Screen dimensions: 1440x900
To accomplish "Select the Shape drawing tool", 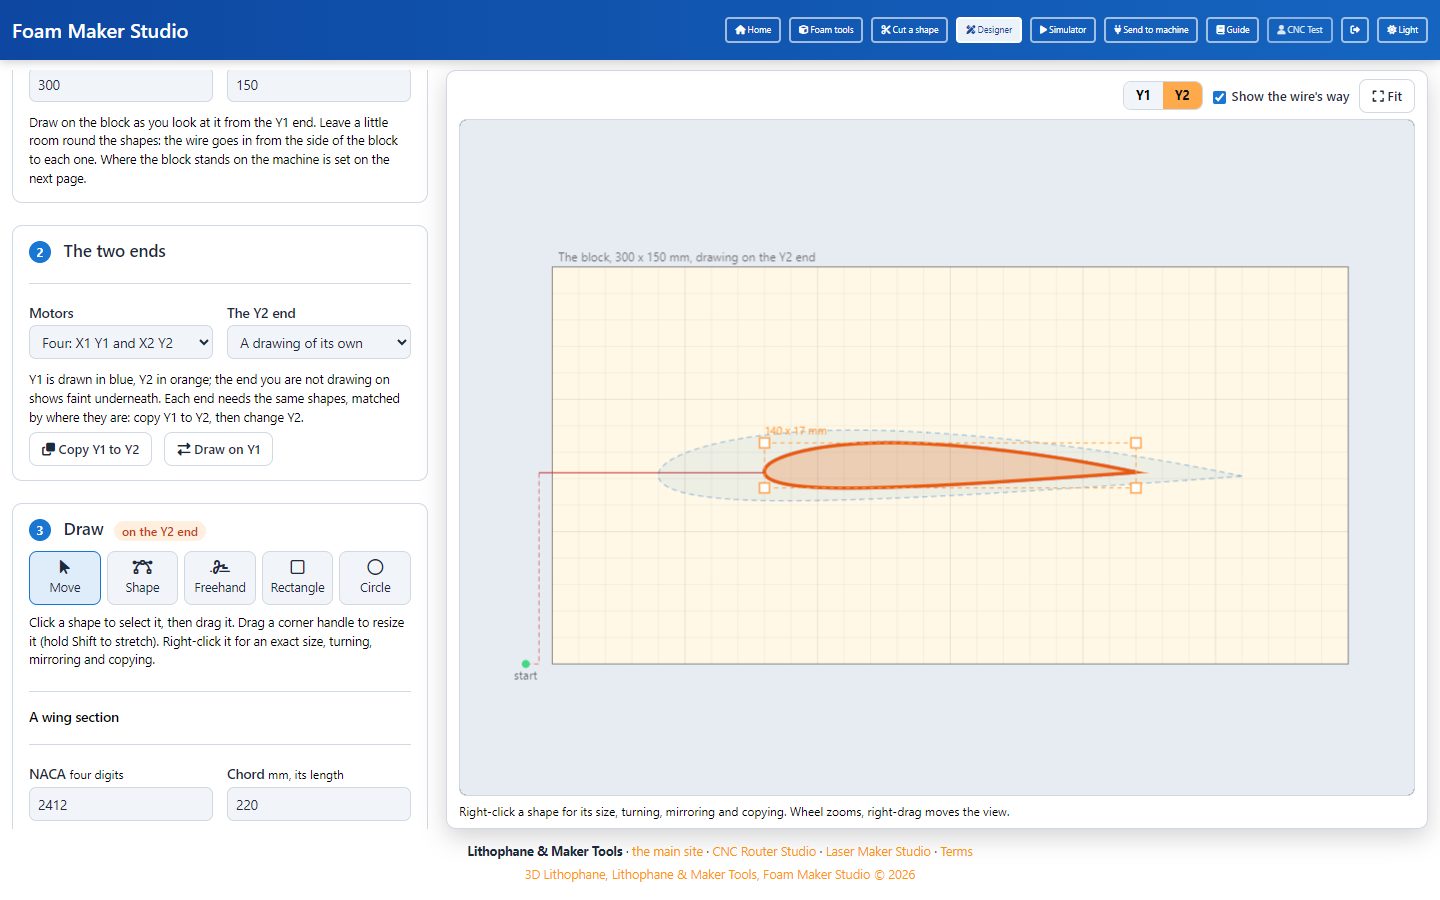I will coord(142,578).
